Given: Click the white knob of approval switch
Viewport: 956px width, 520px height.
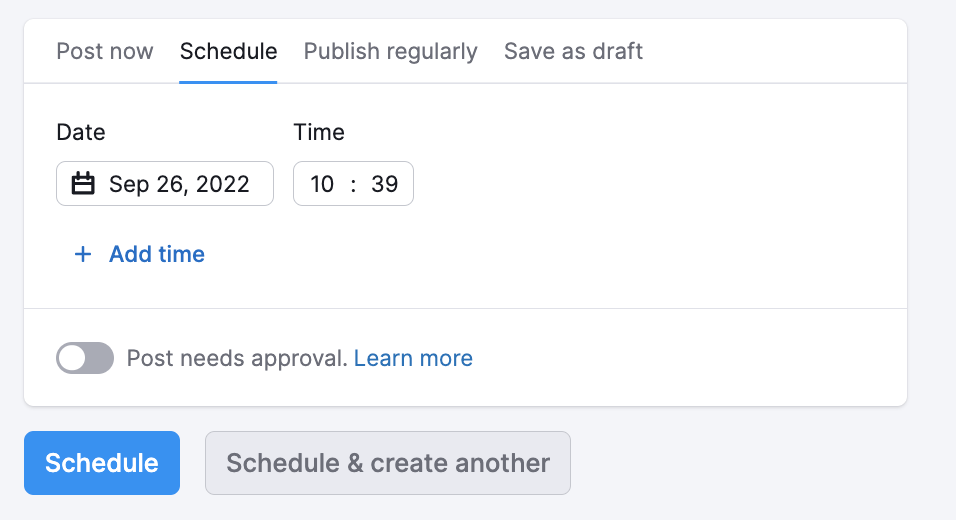Looking at the screenshot, I should (x=73, y=358).
